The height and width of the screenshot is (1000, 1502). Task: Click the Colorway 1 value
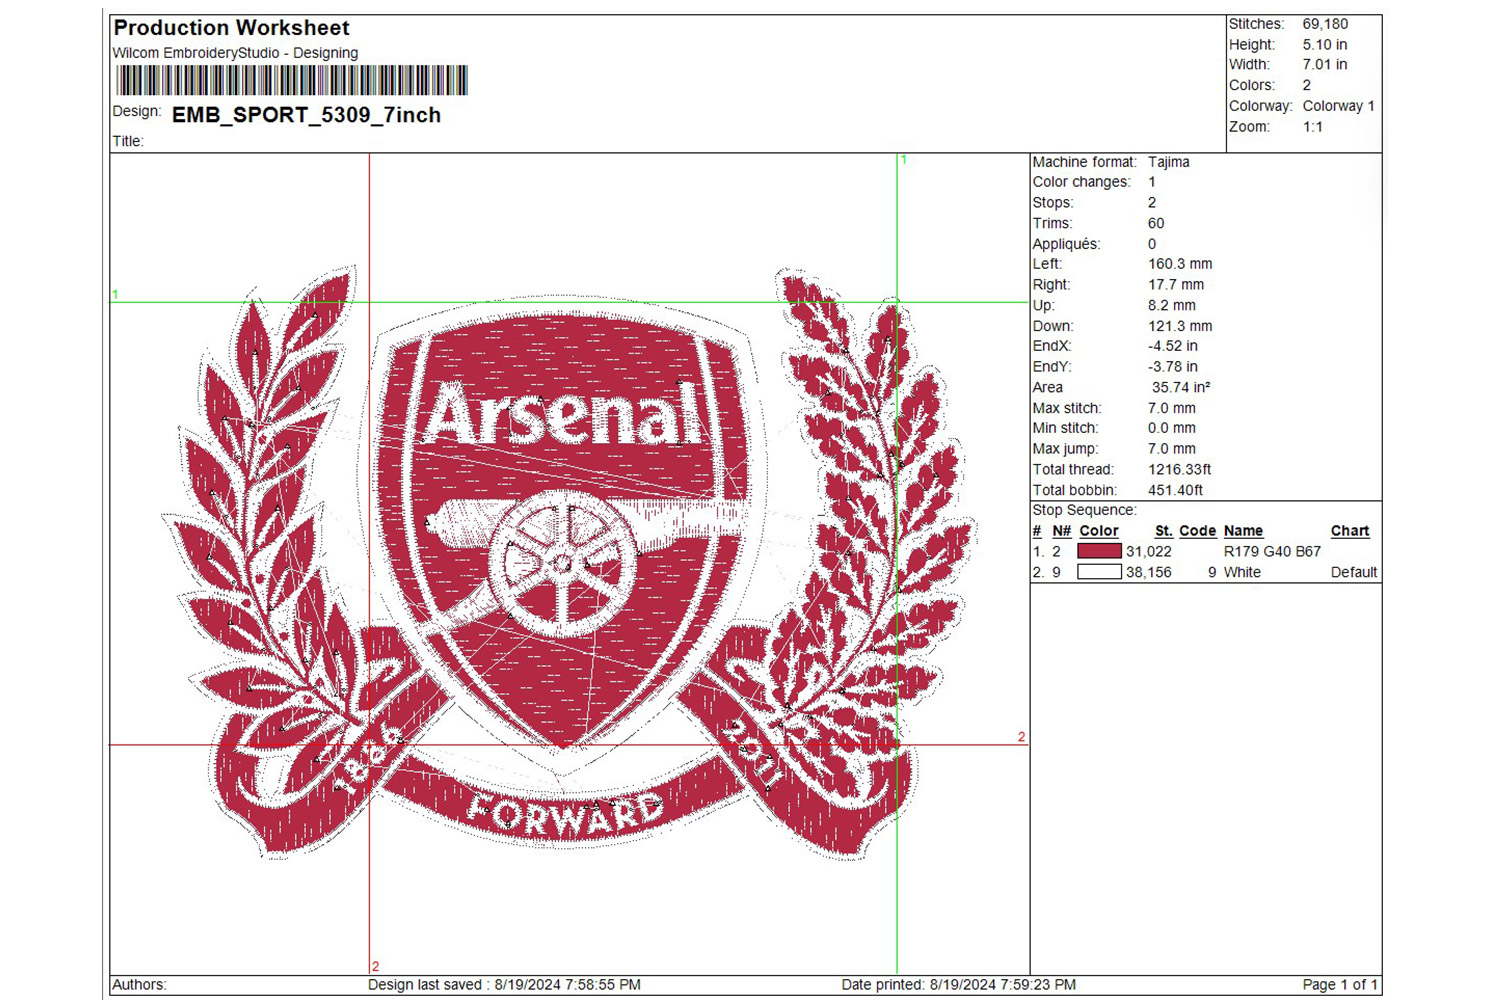(x=1338, y=106)
